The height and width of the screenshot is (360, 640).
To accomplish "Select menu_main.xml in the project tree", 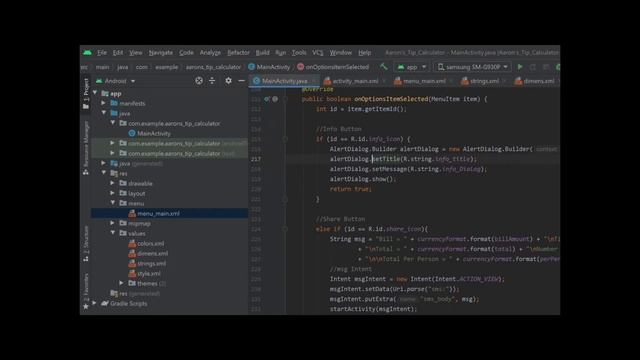I will click(x=154, y=213).
